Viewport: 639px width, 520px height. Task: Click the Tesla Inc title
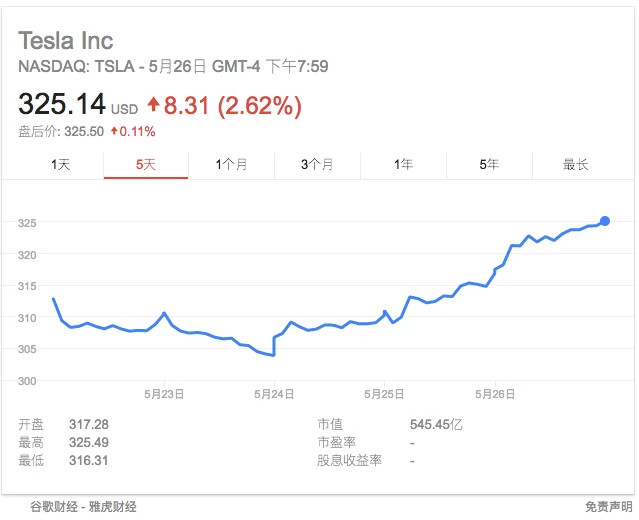coord(66,40)
